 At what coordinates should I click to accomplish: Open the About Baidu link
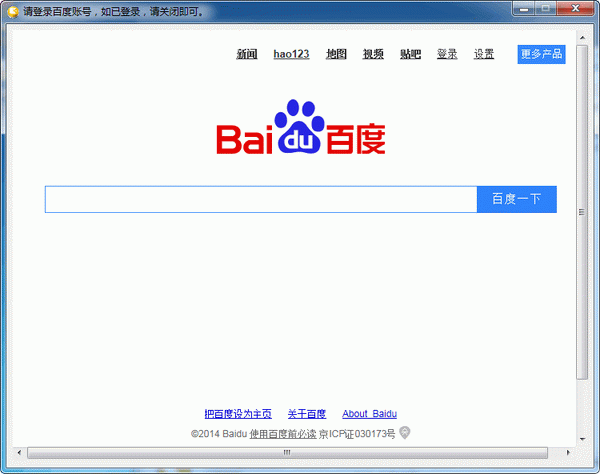coord(369,414)
